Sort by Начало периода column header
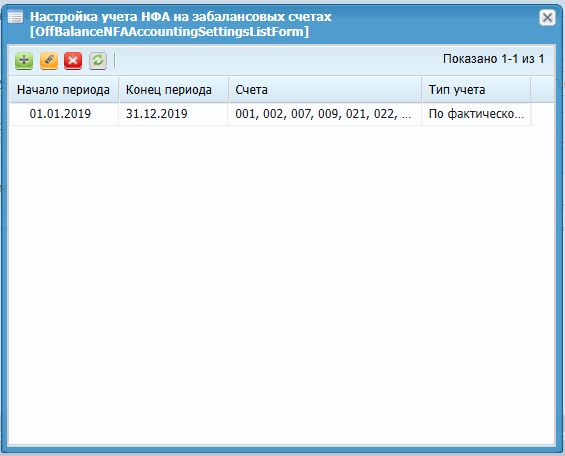This screenshot has height=456, width=565. pos(63,90)
